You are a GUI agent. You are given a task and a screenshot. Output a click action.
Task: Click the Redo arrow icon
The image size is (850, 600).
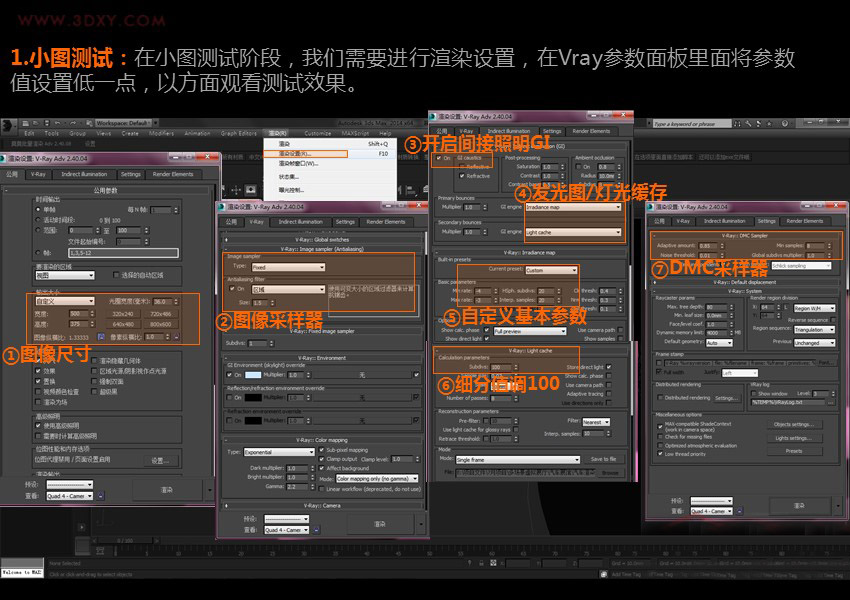[x=73, y=124]
